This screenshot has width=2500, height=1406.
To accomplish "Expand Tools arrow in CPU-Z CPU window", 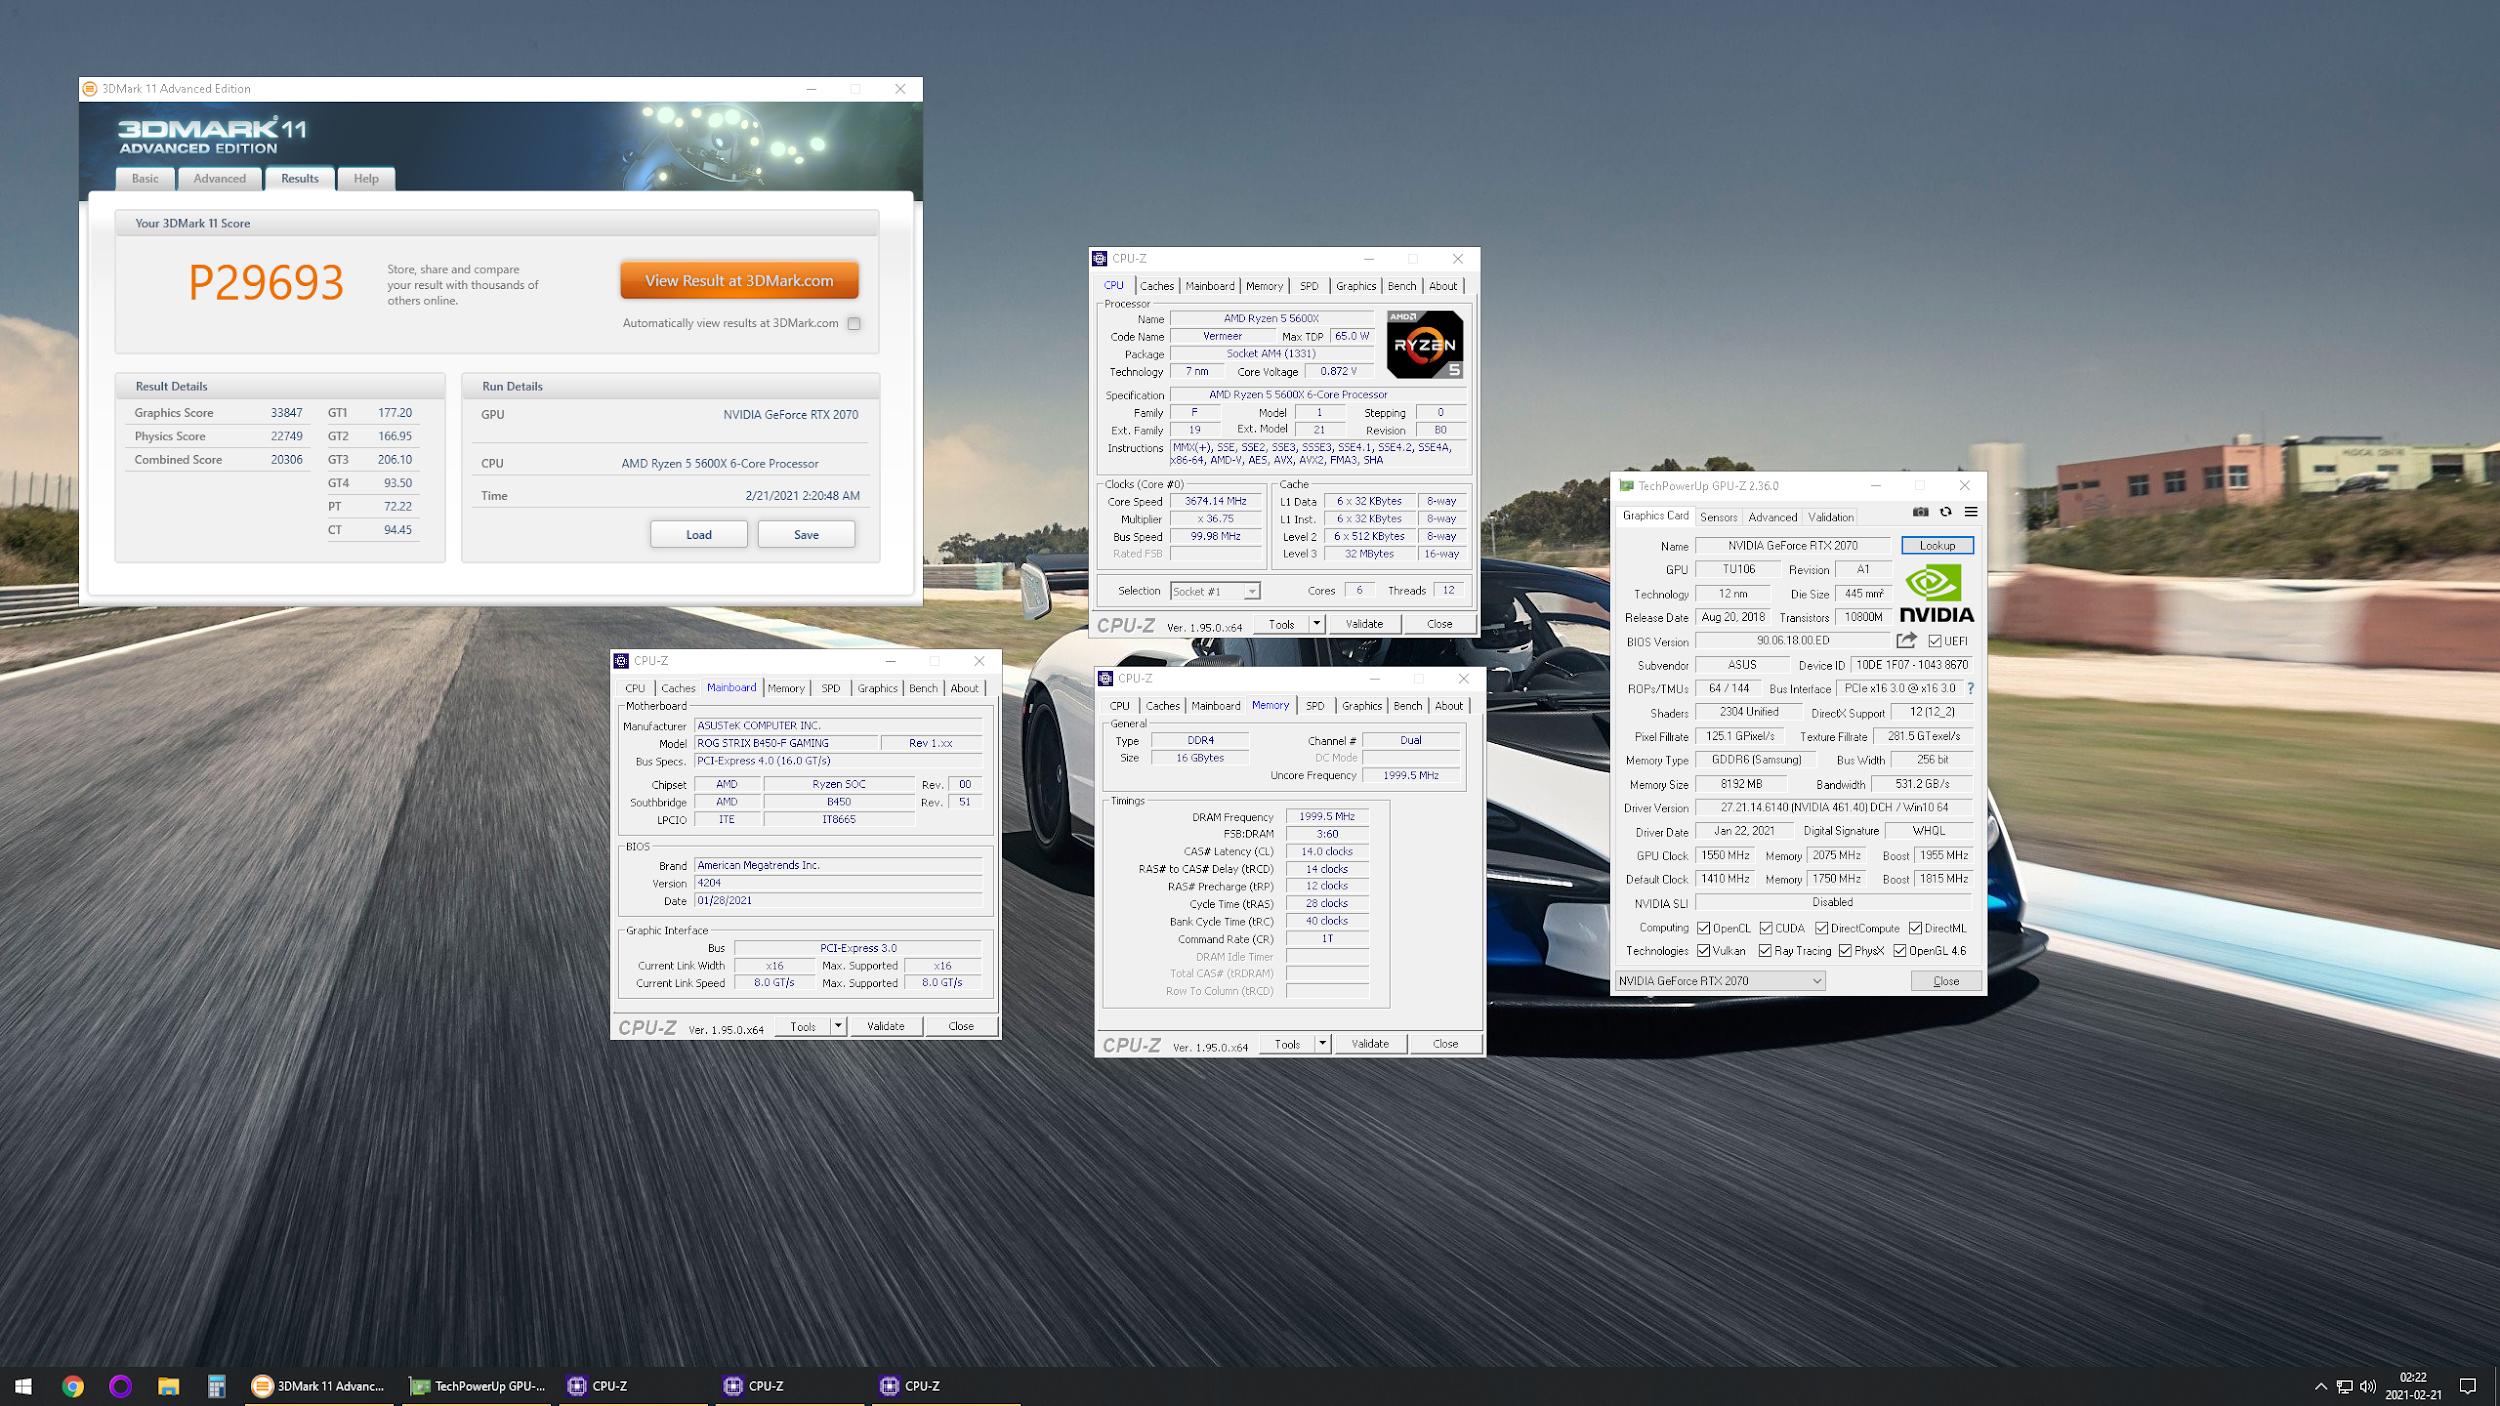I will point(1316,624).
